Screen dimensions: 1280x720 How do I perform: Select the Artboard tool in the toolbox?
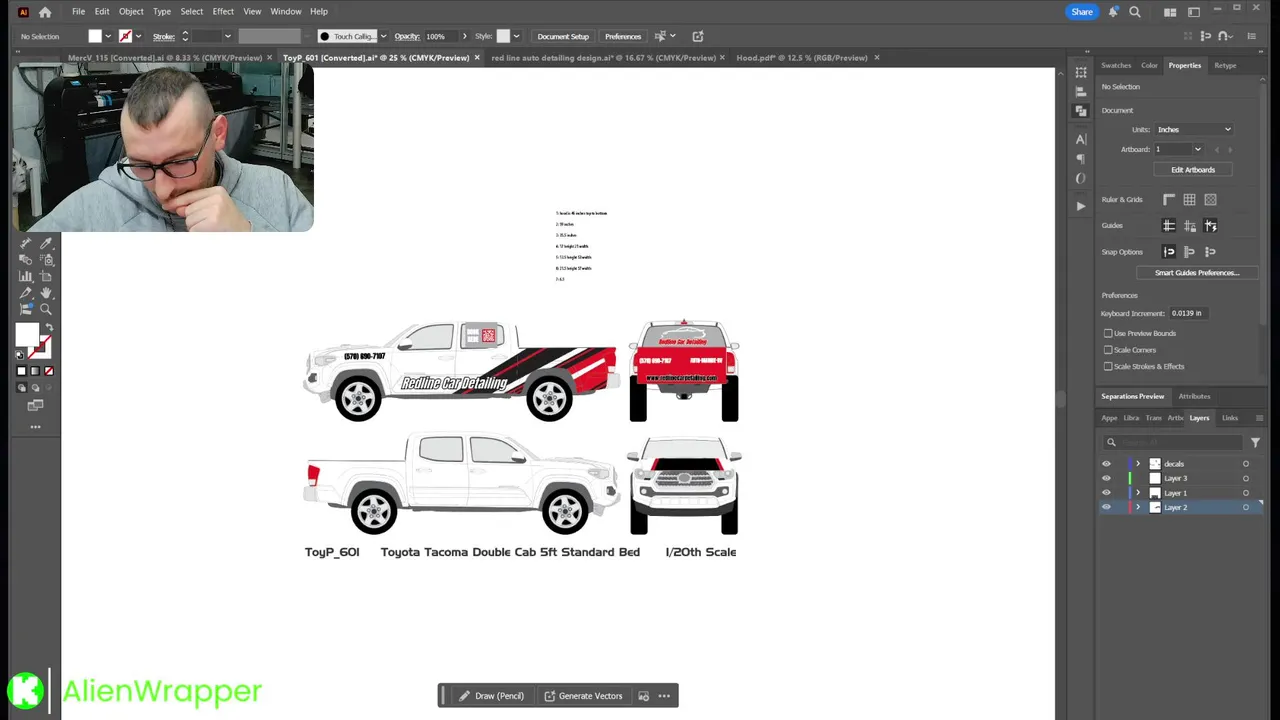pyautogui.click(x=46, y=276)
